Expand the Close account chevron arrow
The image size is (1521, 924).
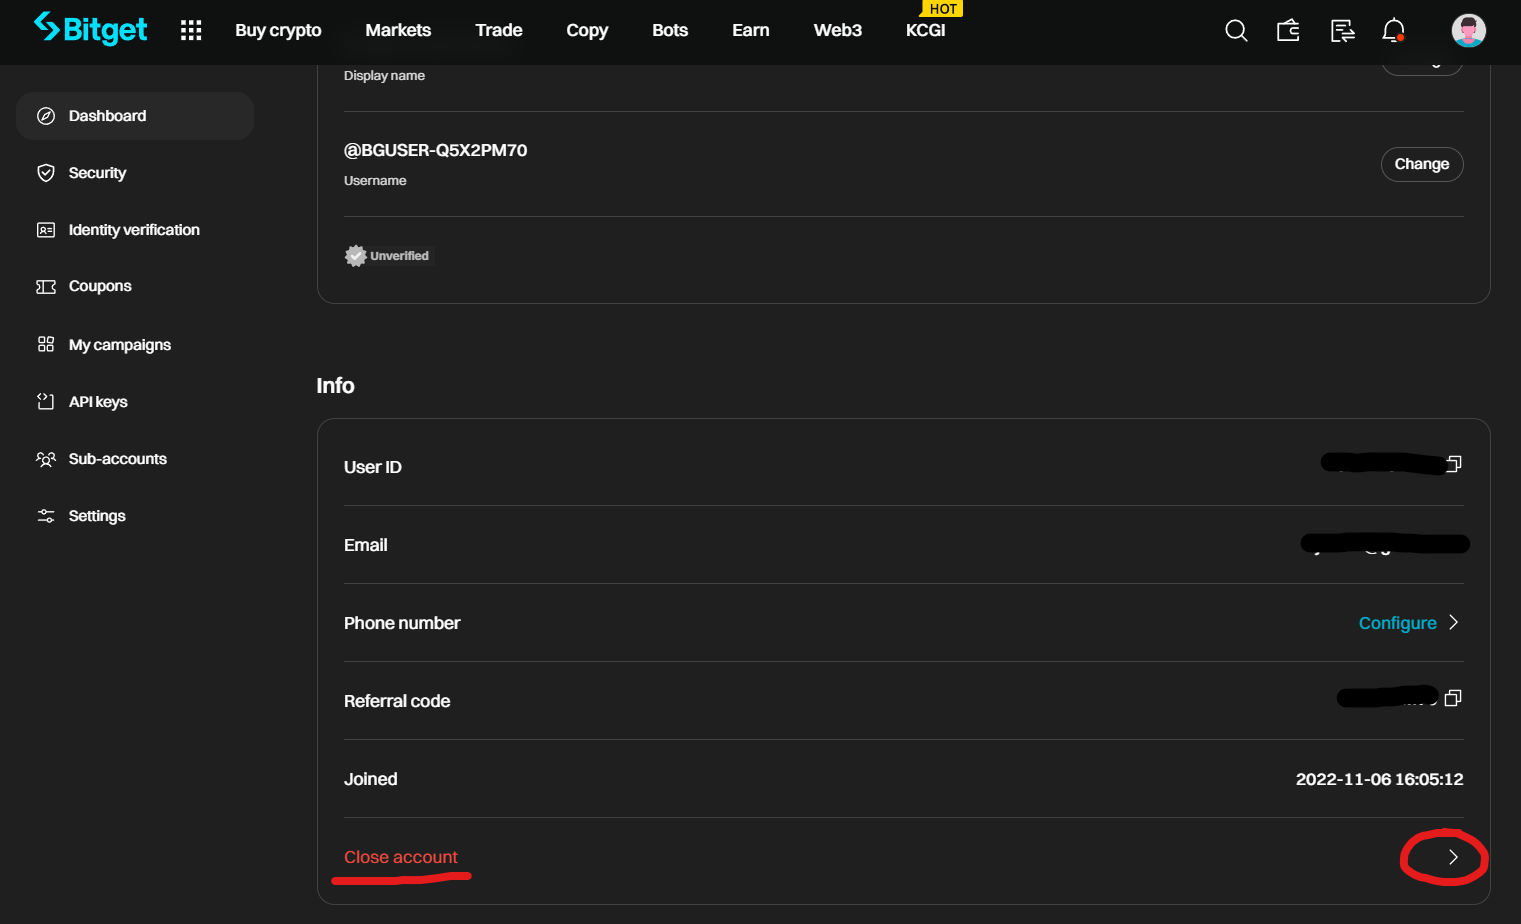[x=1453, y=857]
